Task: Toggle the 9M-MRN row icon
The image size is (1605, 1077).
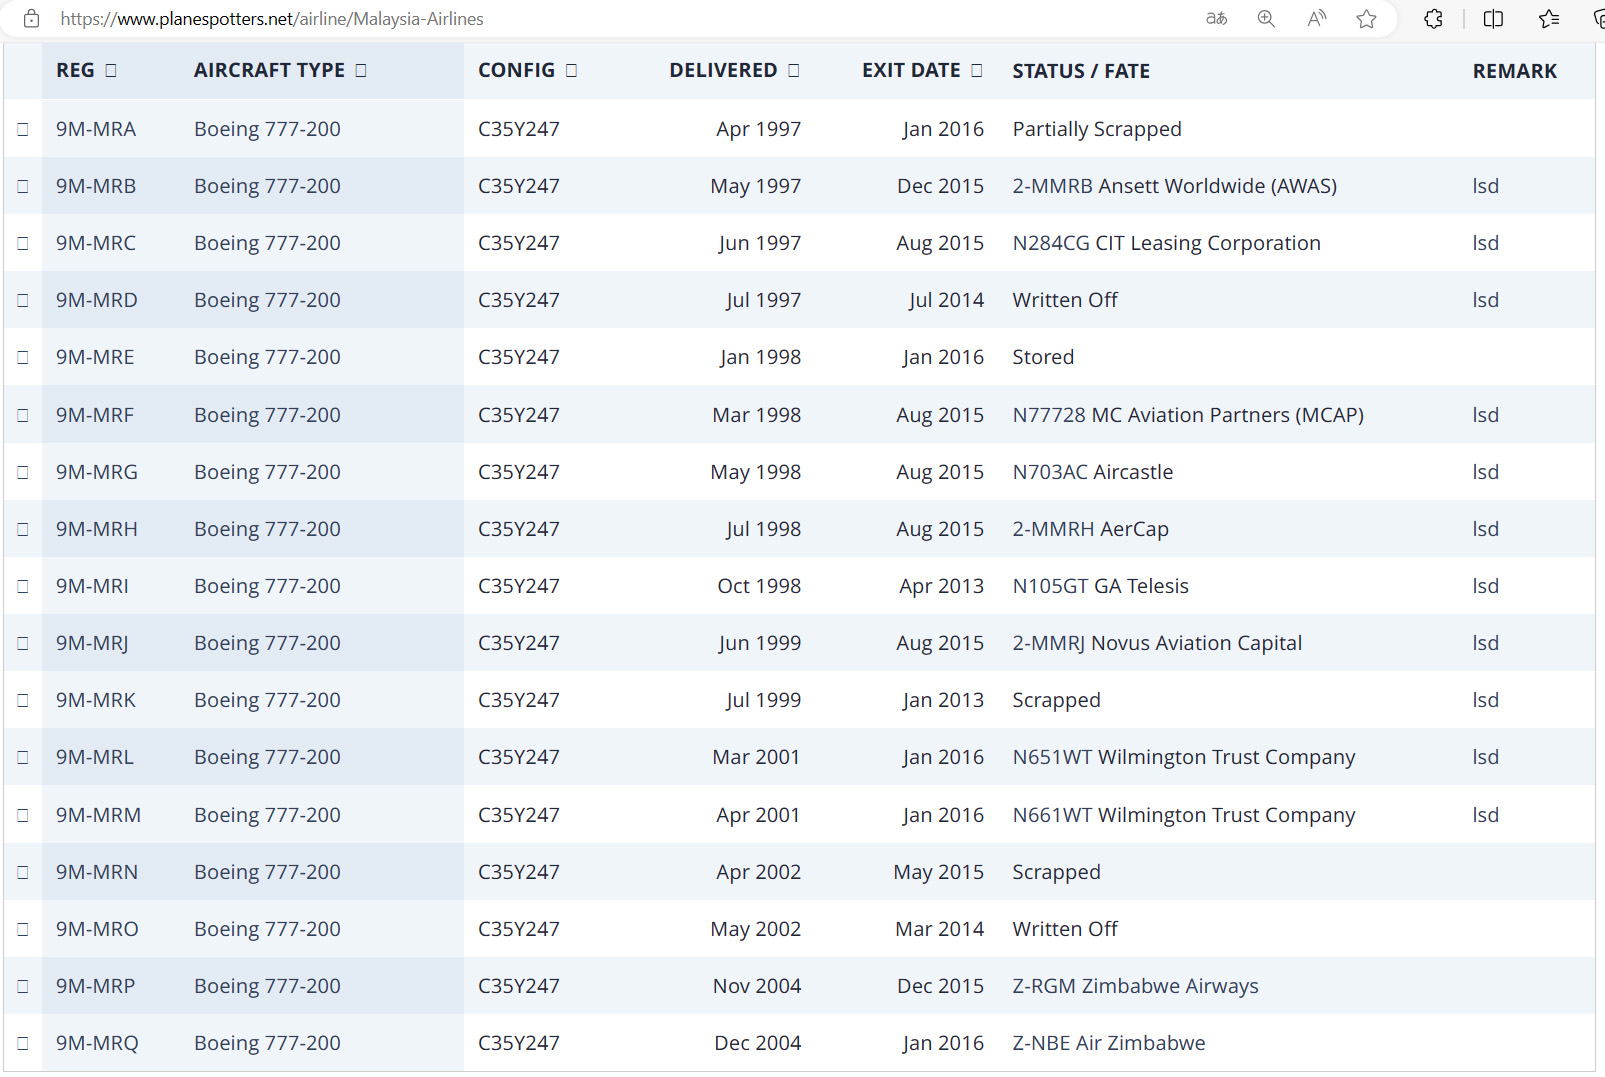Action: coord(23,872)
